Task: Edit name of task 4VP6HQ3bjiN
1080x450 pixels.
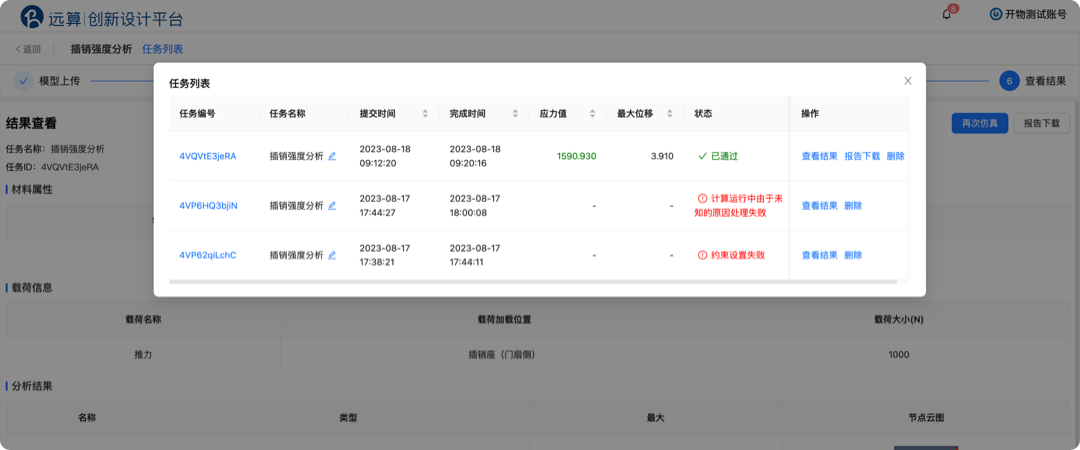Action: click(x=332, y=205)
